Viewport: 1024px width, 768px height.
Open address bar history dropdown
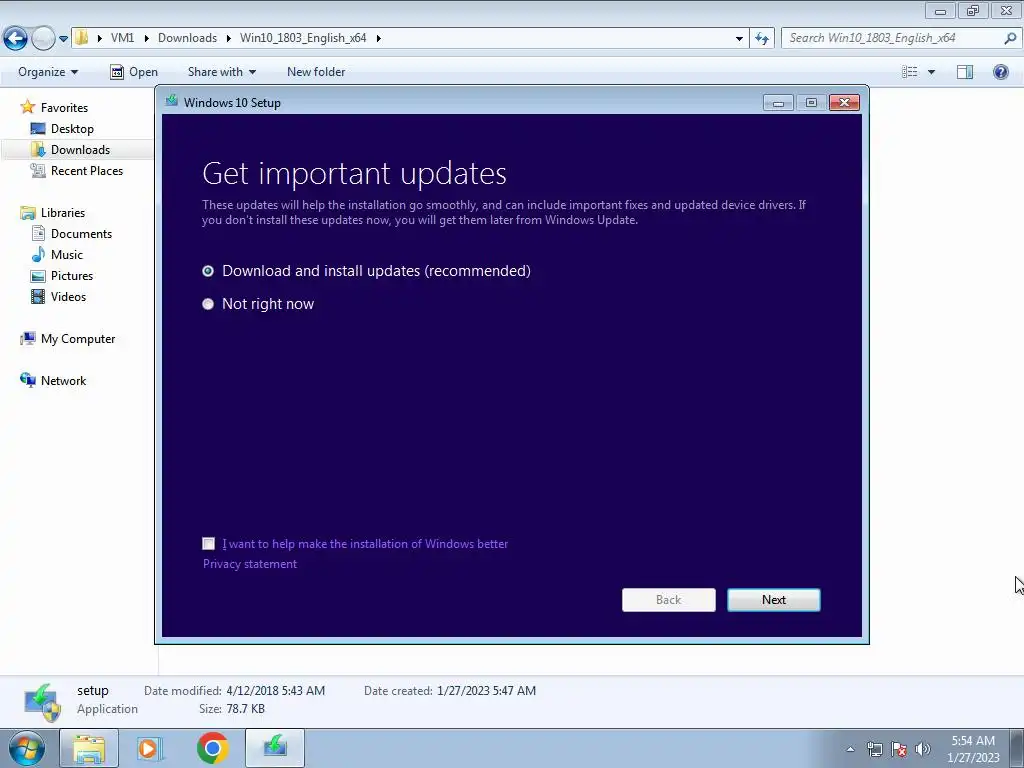(x=739, y=39)
